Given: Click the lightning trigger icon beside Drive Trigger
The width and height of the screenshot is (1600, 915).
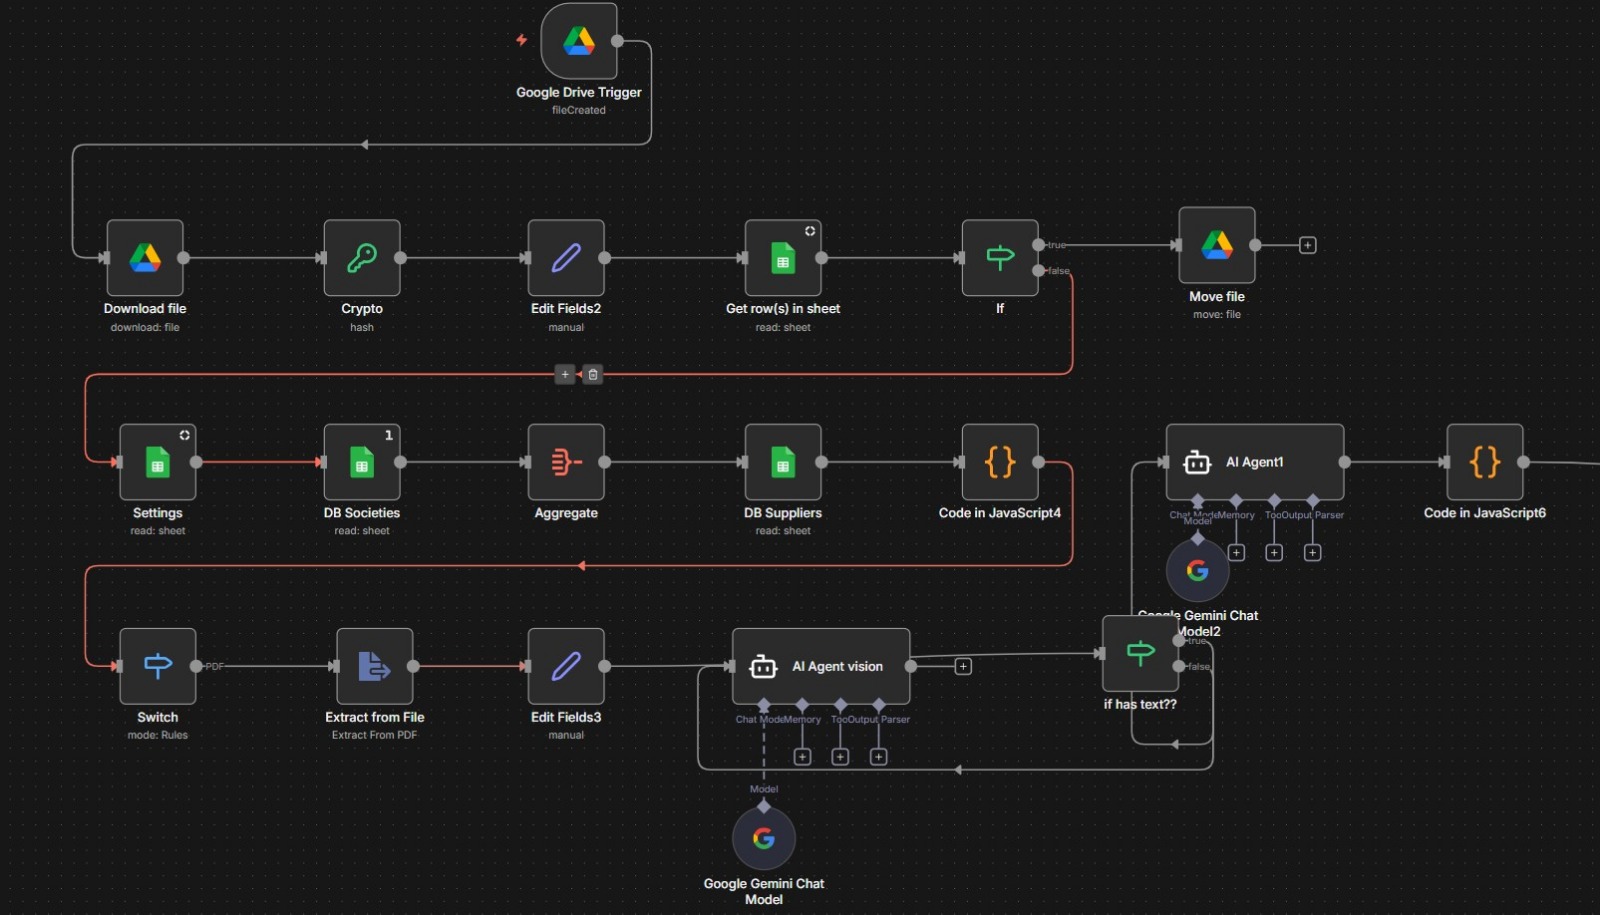Looking at the screenshot, I should point(521,40).
